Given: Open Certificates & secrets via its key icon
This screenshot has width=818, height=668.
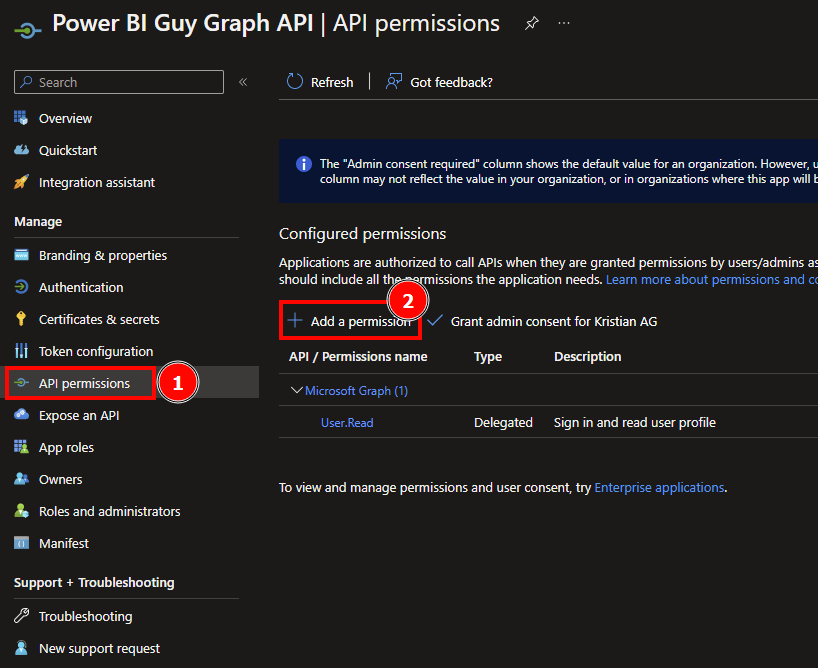Looking at the screenshot, I should pyautogui.click(x=22, y=319).
